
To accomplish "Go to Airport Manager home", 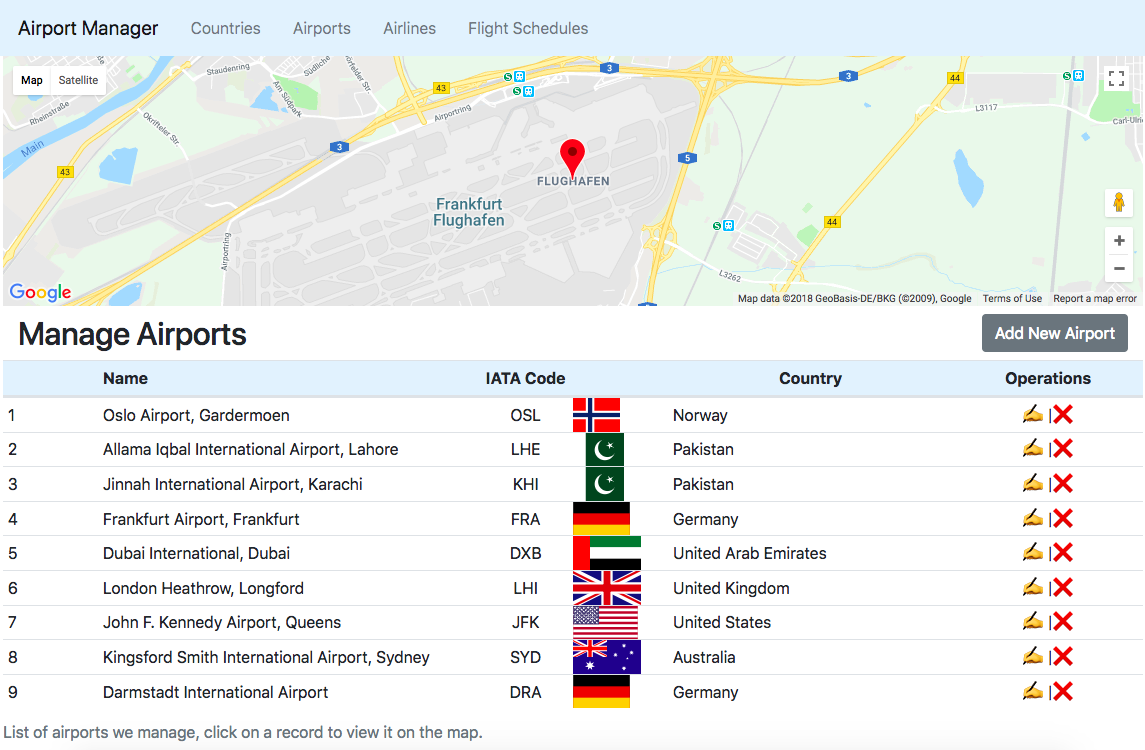I will pyautogui.click(x=88, y=28).
